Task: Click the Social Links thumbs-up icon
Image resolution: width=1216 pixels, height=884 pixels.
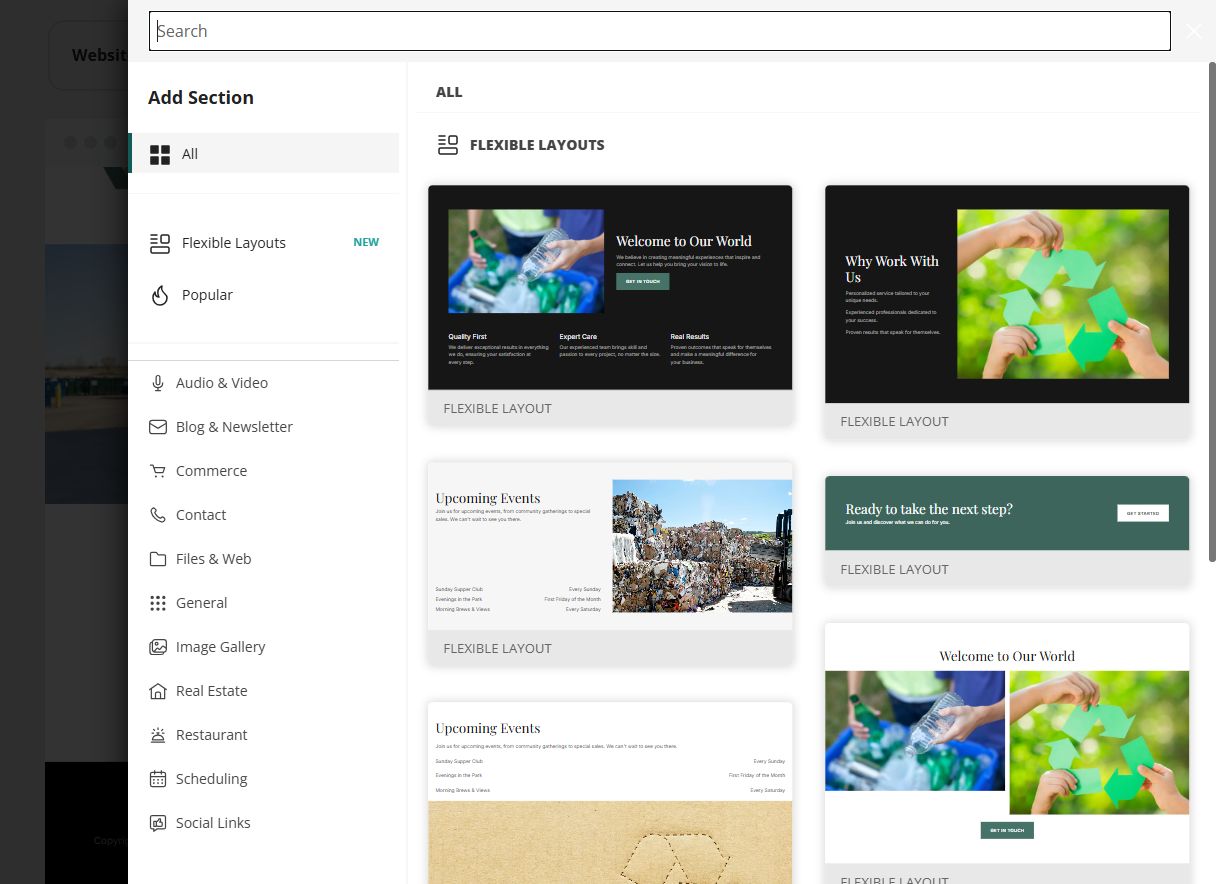Action: pyautogui.click(x=158, y=823)
